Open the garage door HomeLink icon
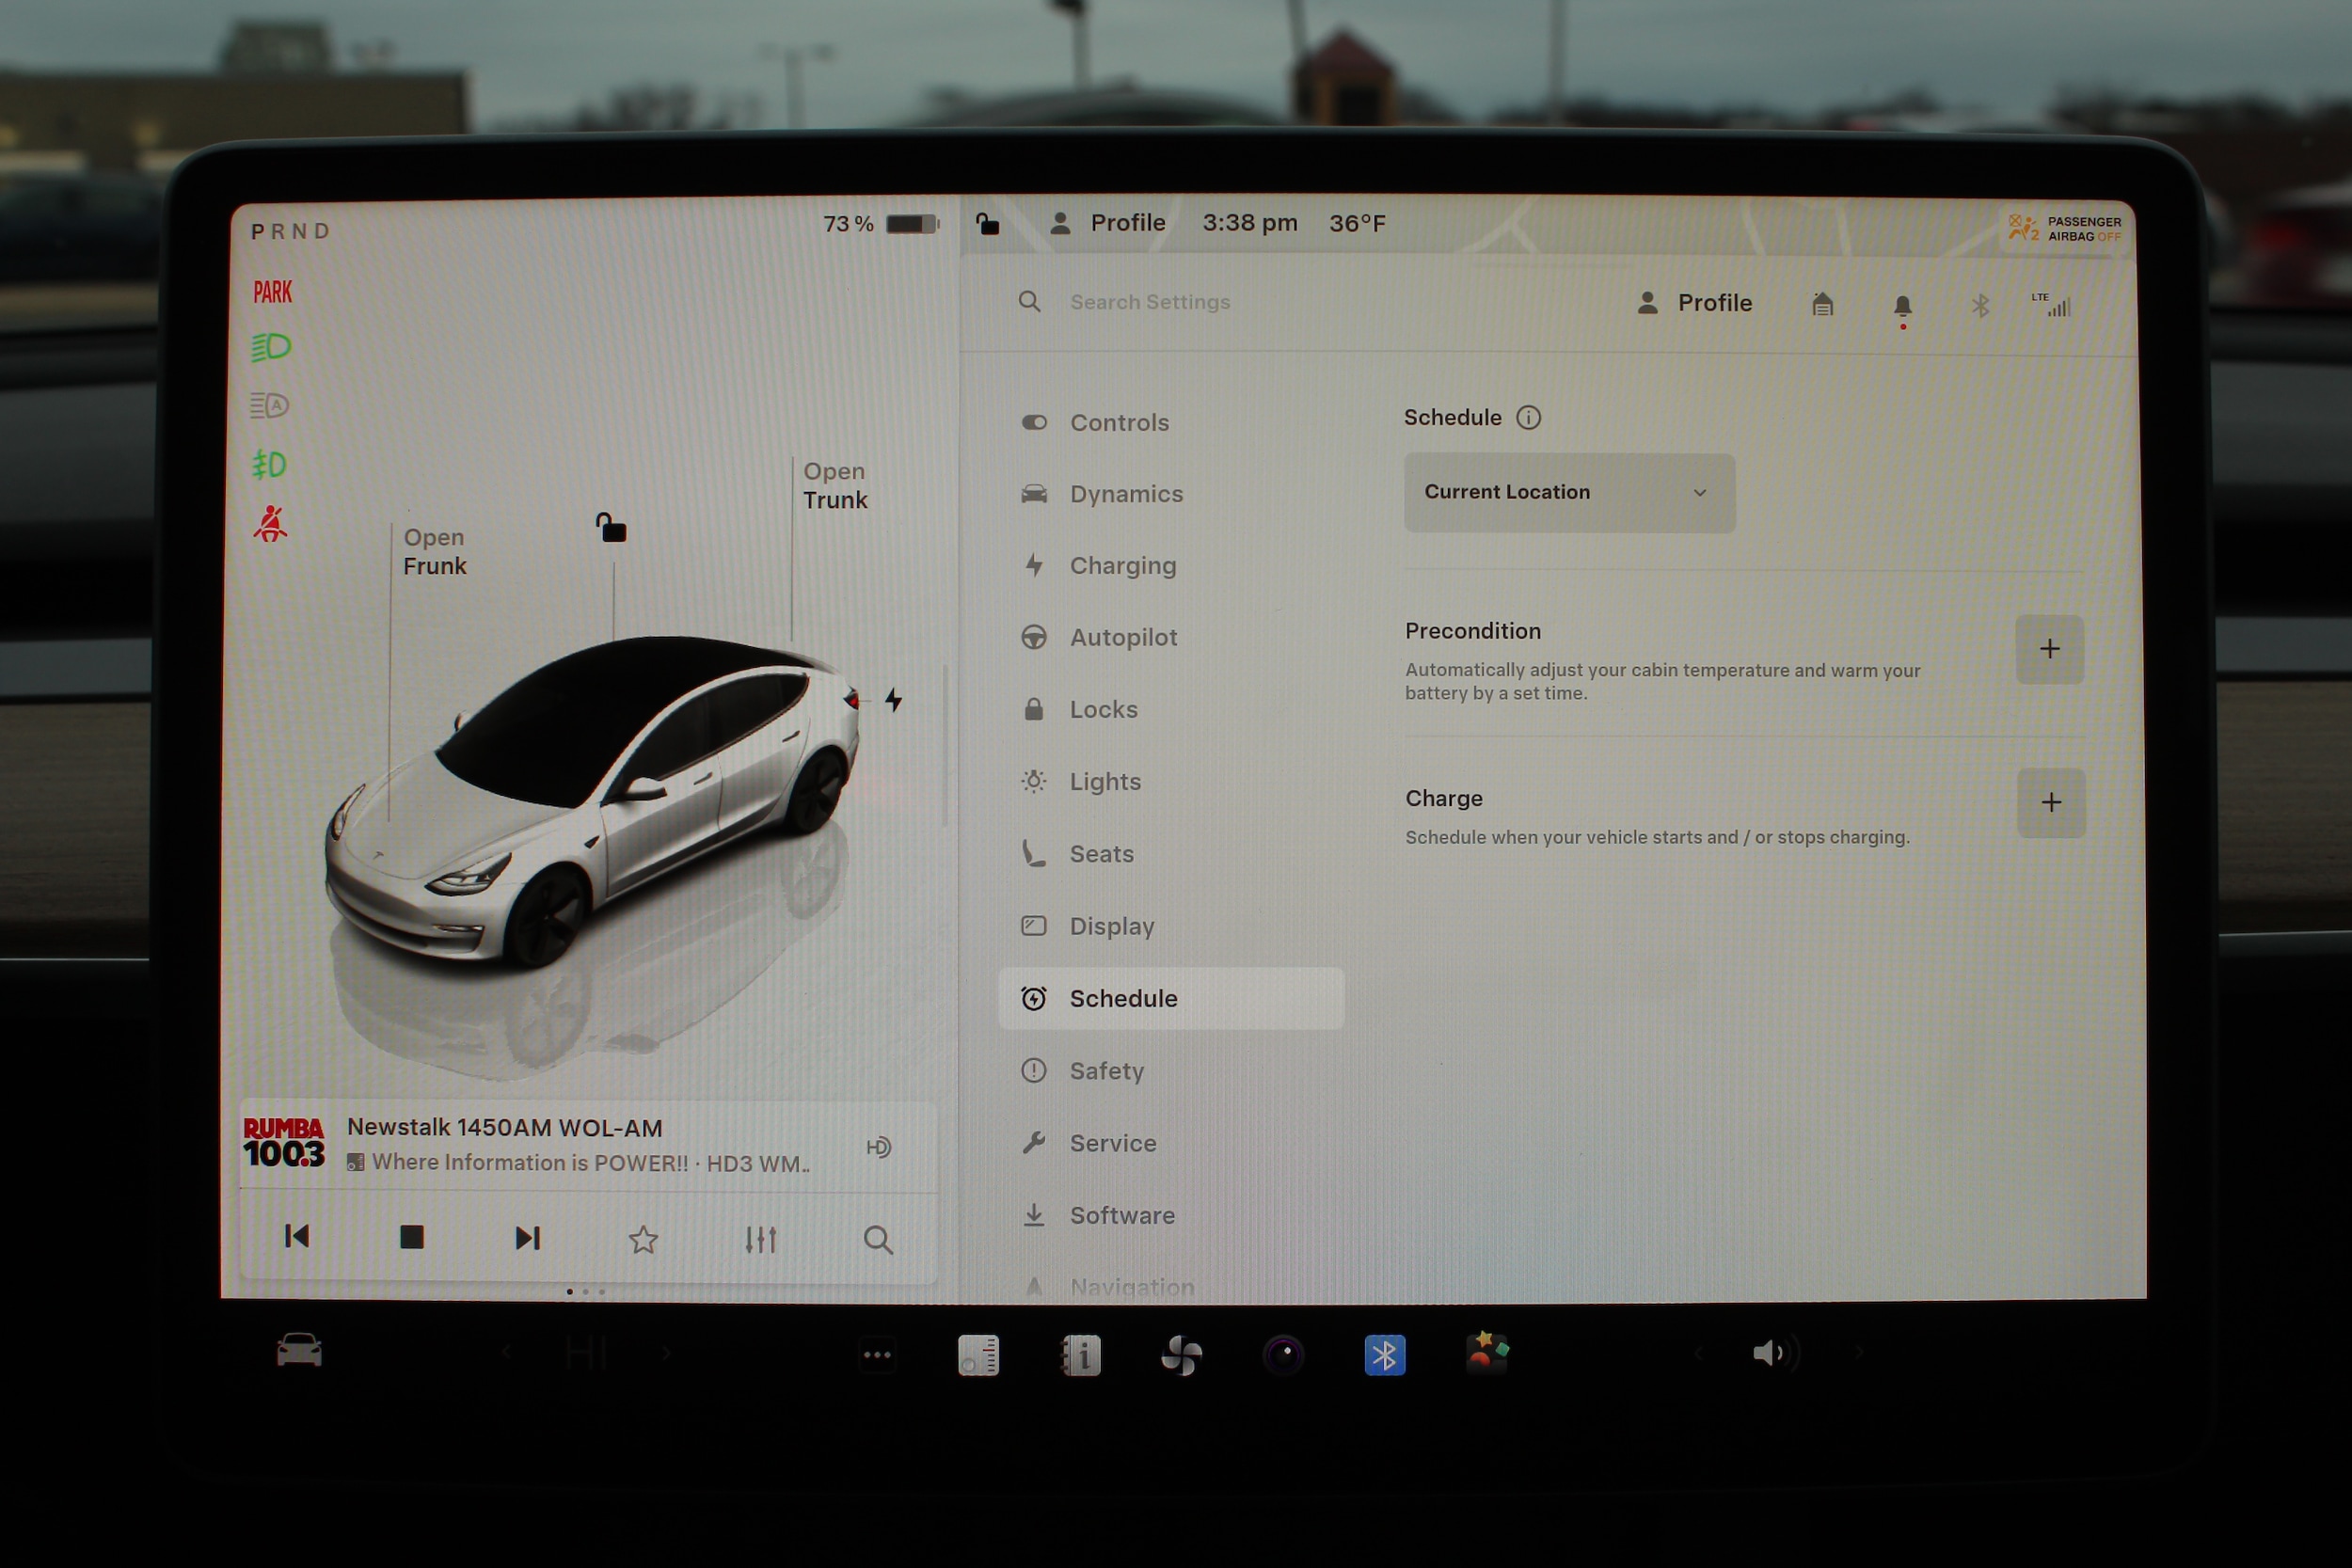 (x=1822, y=304)
